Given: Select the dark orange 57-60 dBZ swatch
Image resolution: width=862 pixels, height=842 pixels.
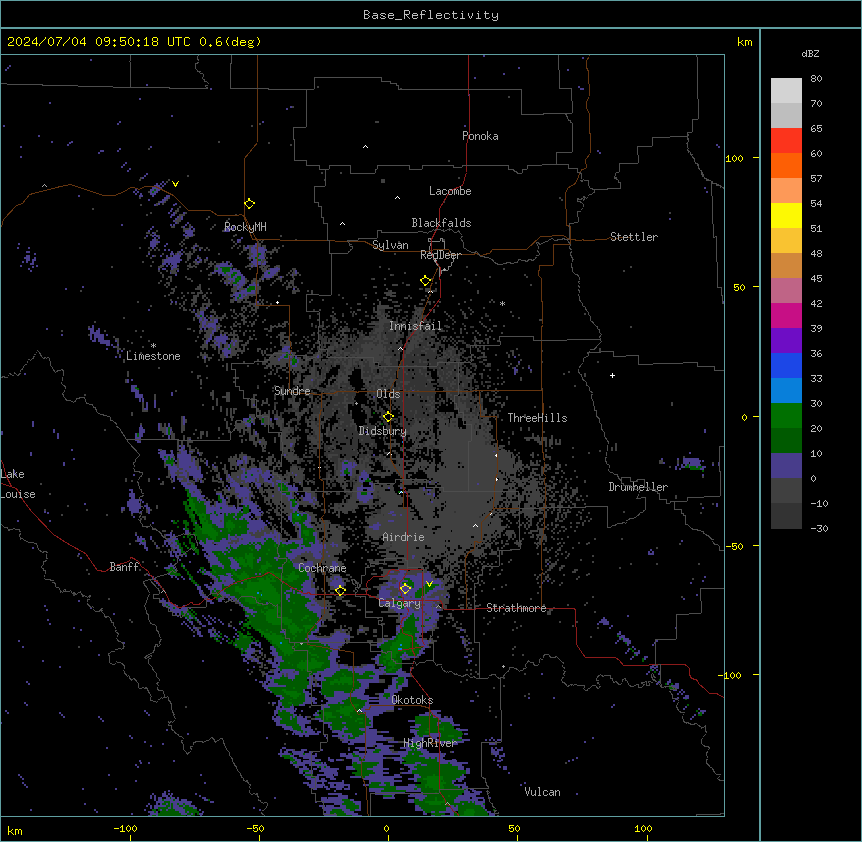Looking at the screenshot, I should pyautogui.click(x=786, y=165).
